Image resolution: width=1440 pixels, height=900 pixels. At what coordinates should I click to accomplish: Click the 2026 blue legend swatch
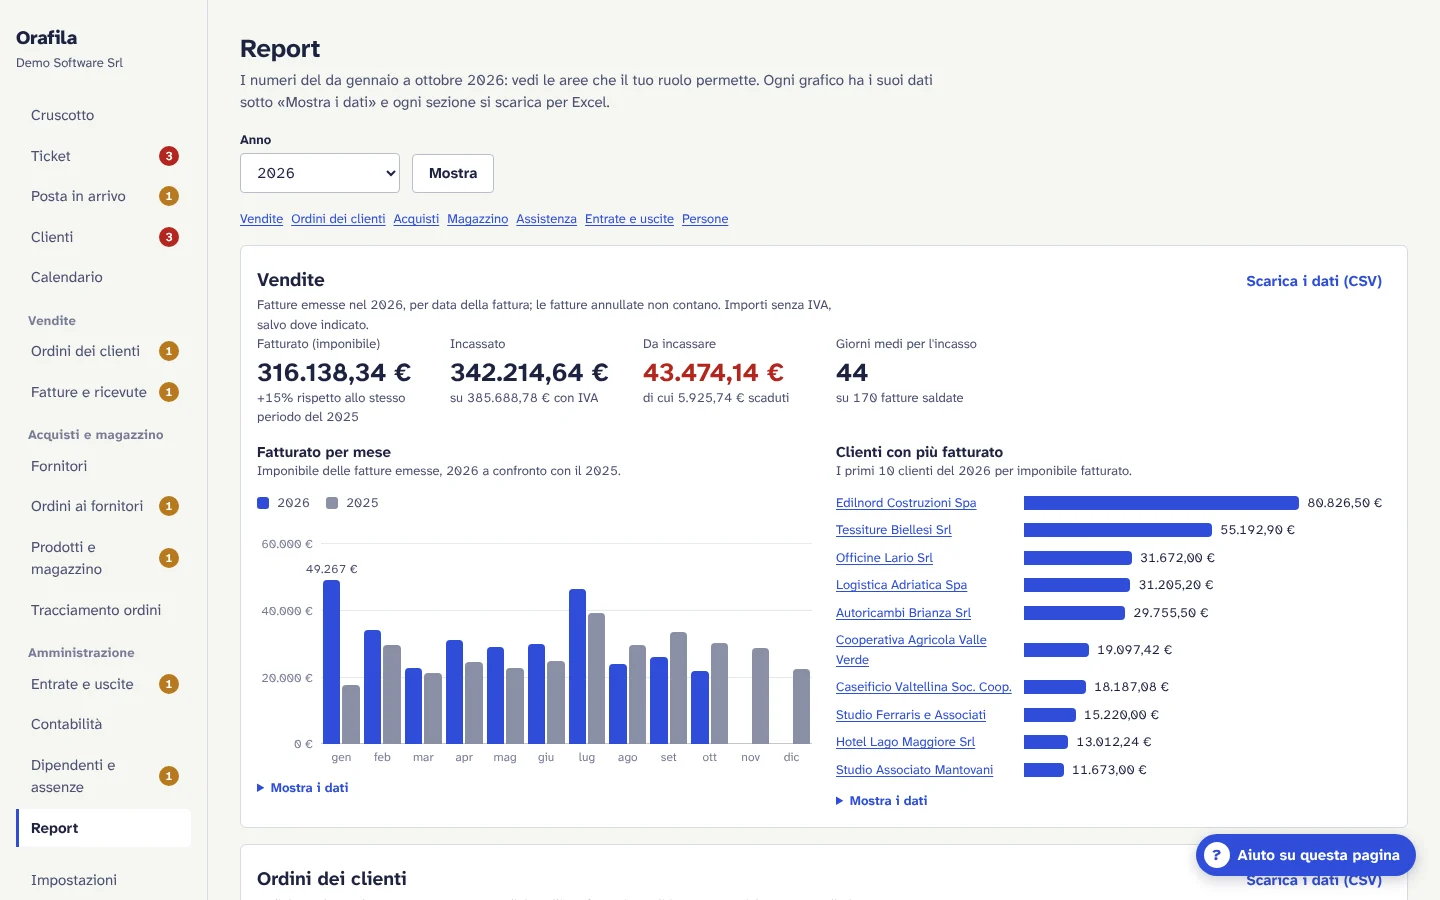click(x=263, y=503)
